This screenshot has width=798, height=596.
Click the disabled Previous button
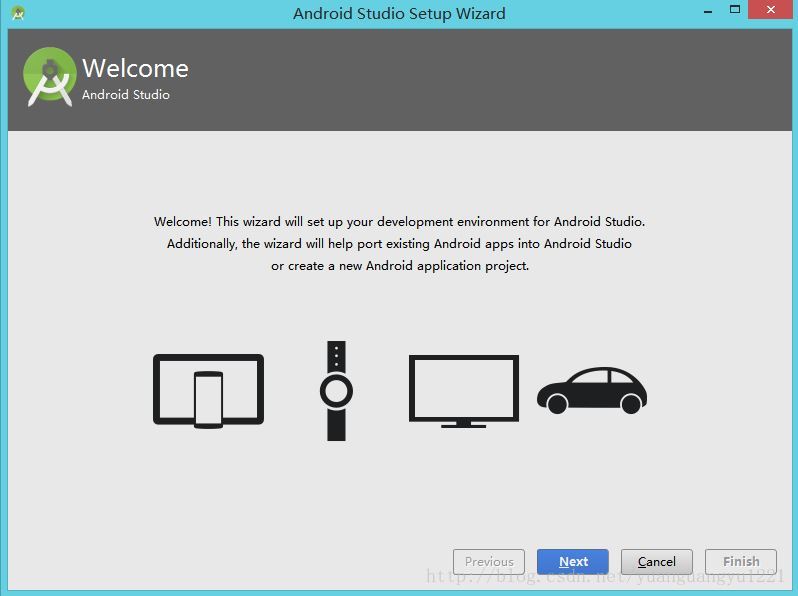click(x=489, y=561)
